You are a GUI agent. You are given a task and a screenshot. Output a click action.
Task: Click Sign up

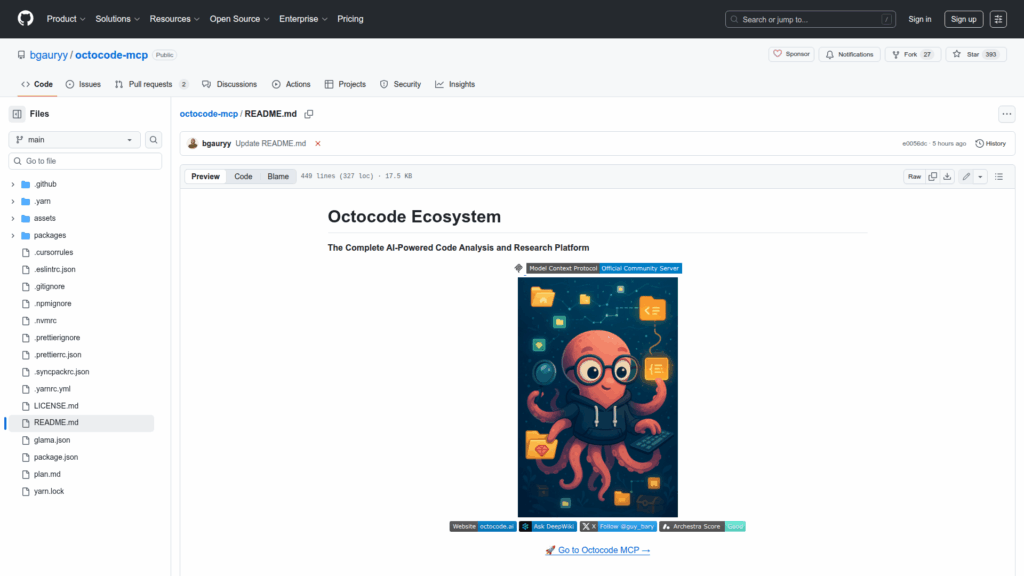point(963,19)
